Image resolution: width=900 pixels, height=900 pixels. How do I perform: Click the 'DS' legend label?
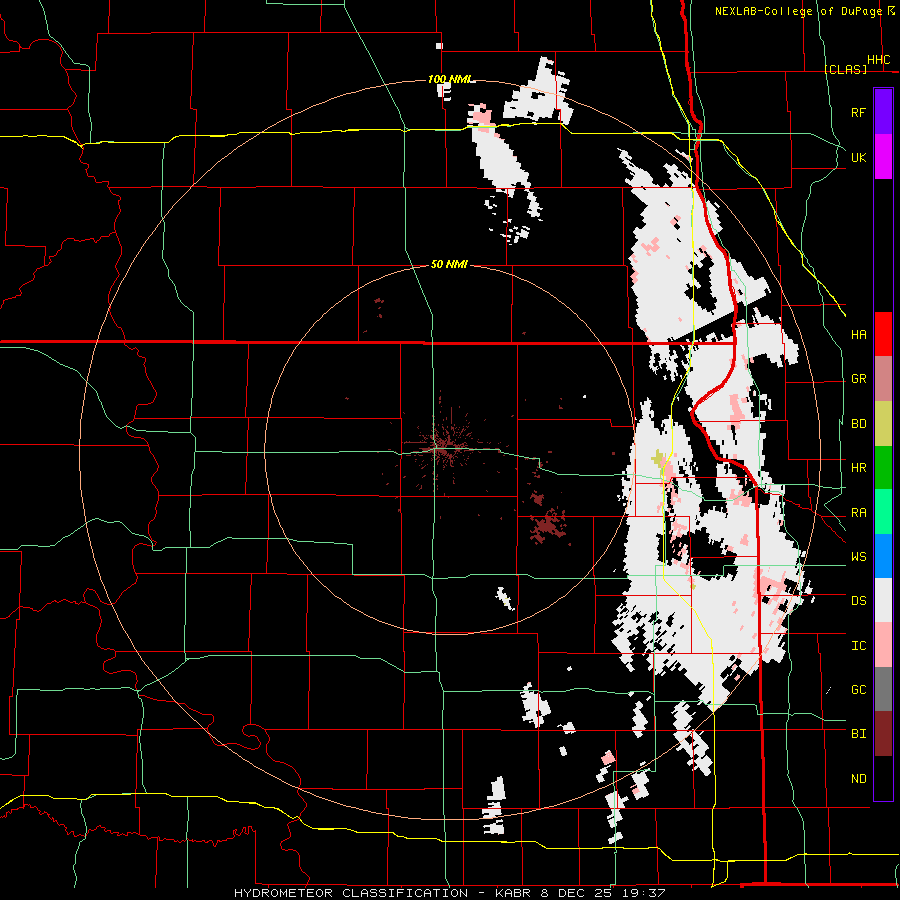pos(858,600)
